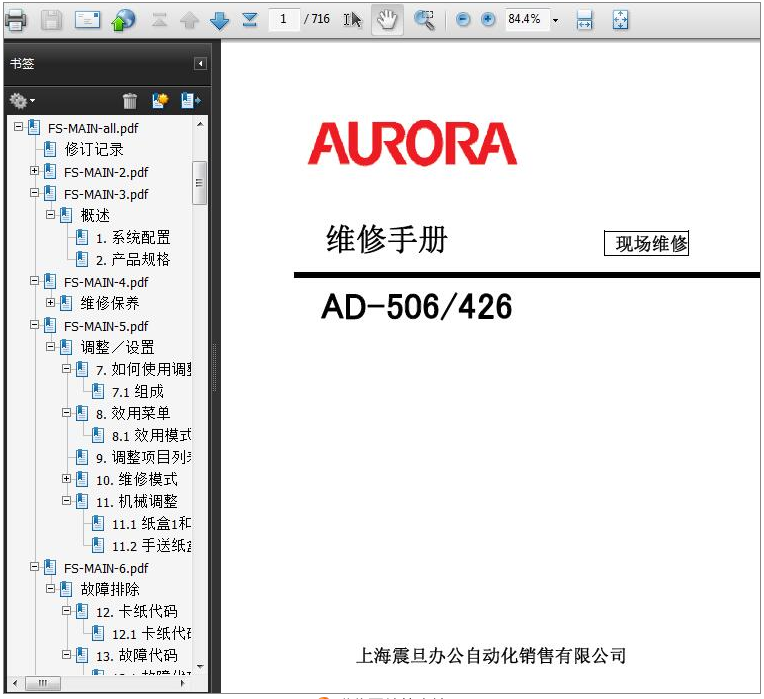Click bookmark panel scroll down arrow
The width and height of the screenshot is (764, 699).
point(200,666)
